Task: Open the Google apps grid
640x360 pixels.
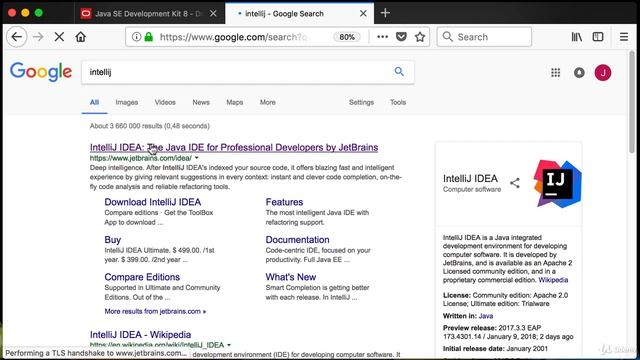Action: 556,73
